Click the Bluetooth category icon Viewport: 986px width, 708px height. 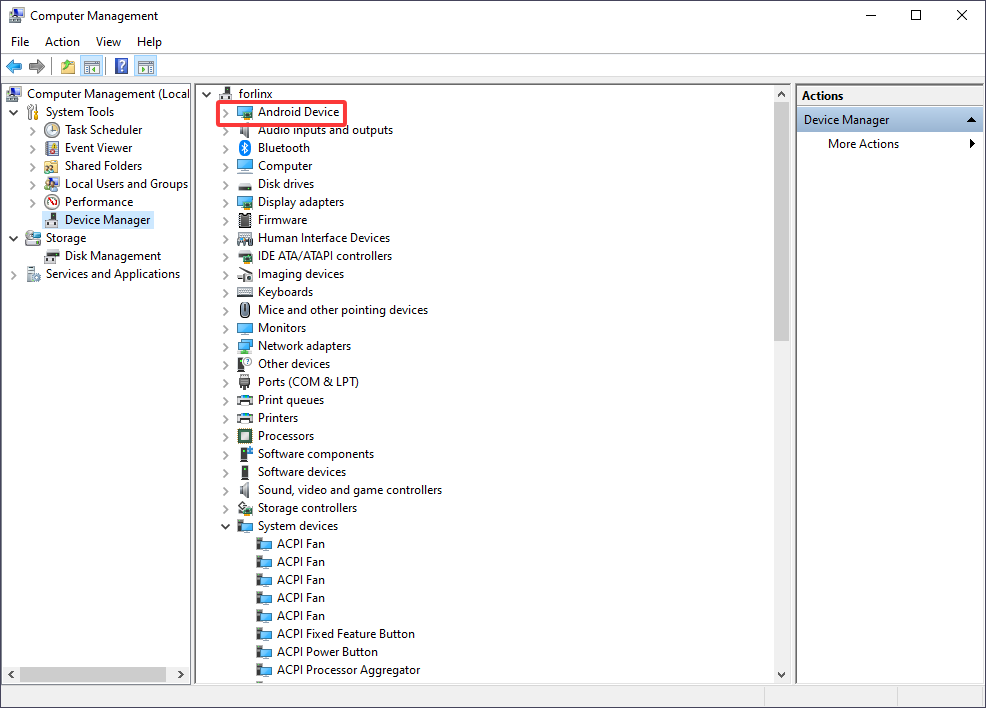[x=245, y=148]
